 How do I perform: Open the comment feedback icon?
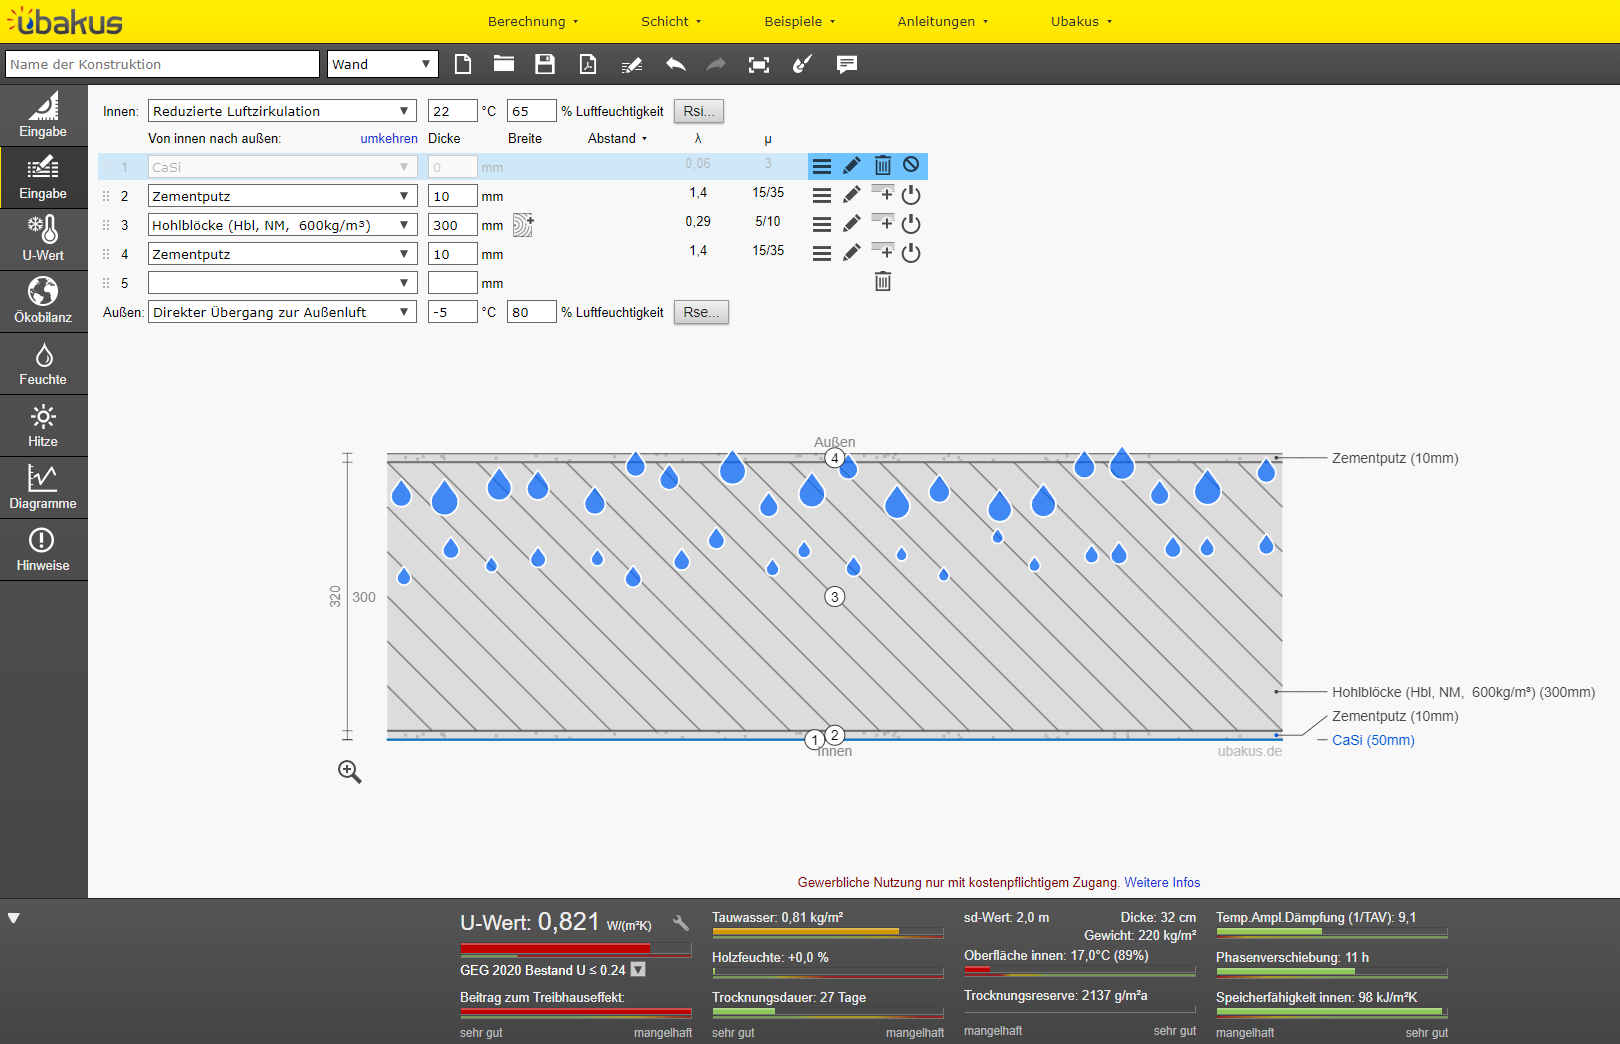point(847,65)
